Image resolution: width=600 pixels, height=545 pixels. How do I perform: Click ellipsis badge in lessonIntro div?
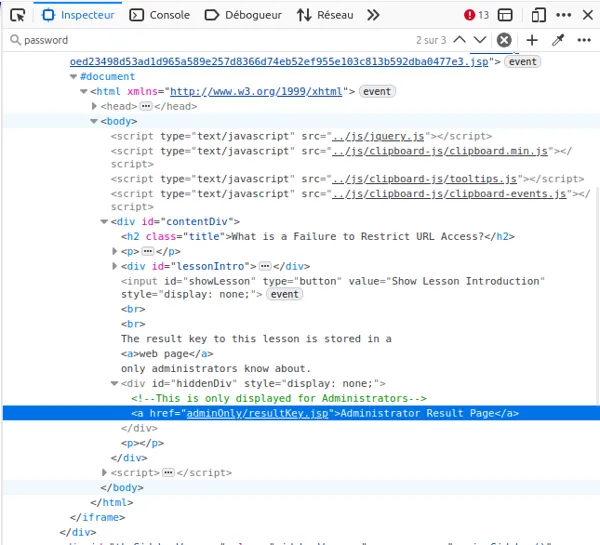tap(265, 266)
